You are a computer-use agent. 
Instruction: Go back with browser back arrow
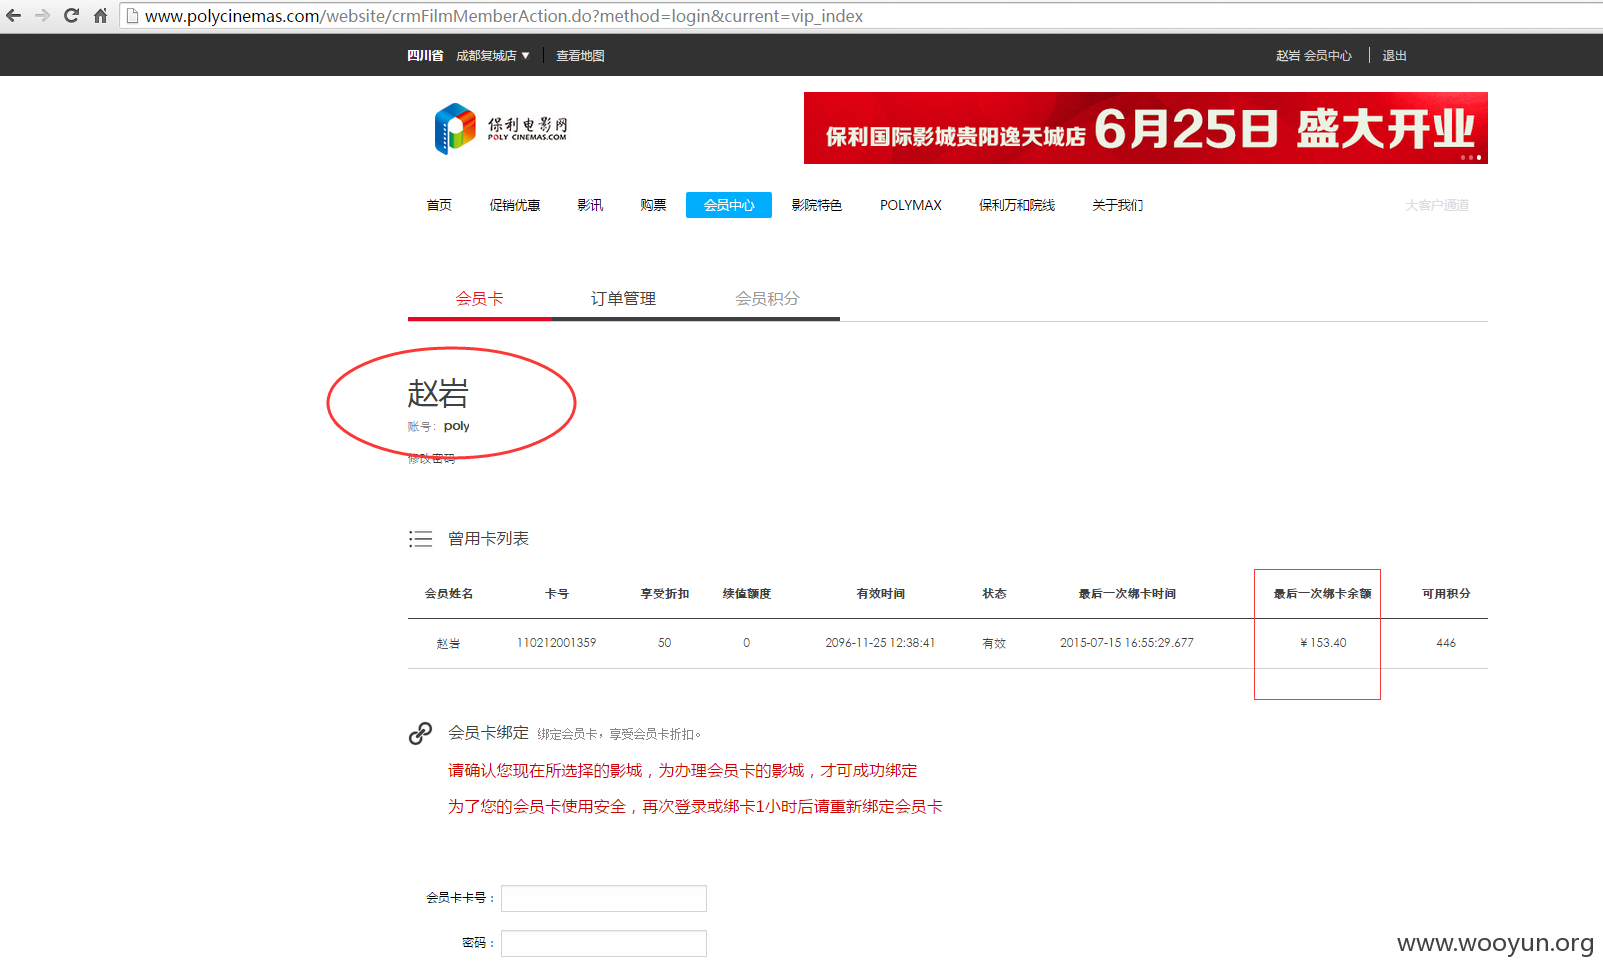(x=13, y=15)
